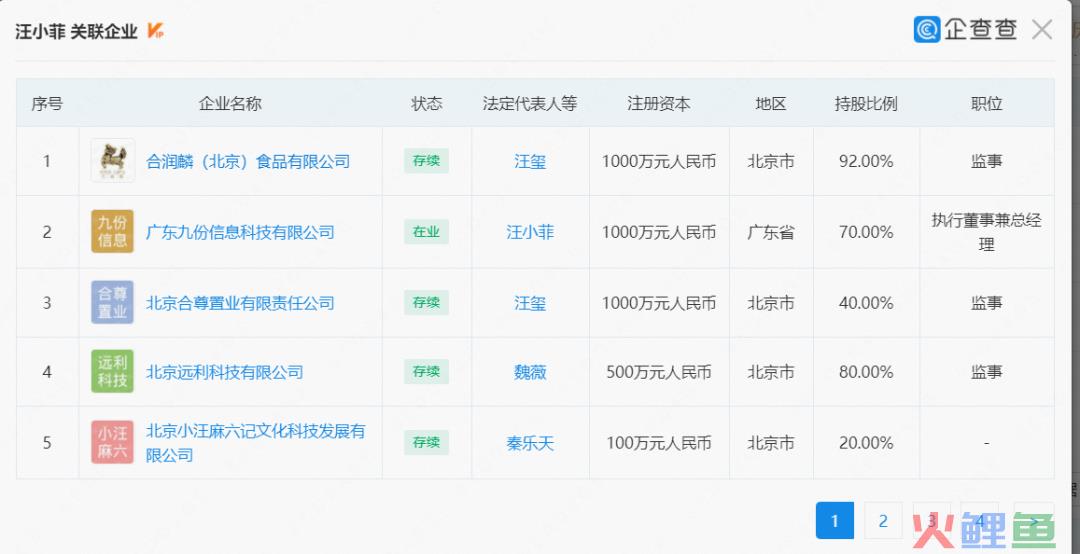Image resolution: width=1080 pixels, height=554 pixels.
Task: Click the 存续 status tag for 北京合尊置业
Action: point(426,302)
